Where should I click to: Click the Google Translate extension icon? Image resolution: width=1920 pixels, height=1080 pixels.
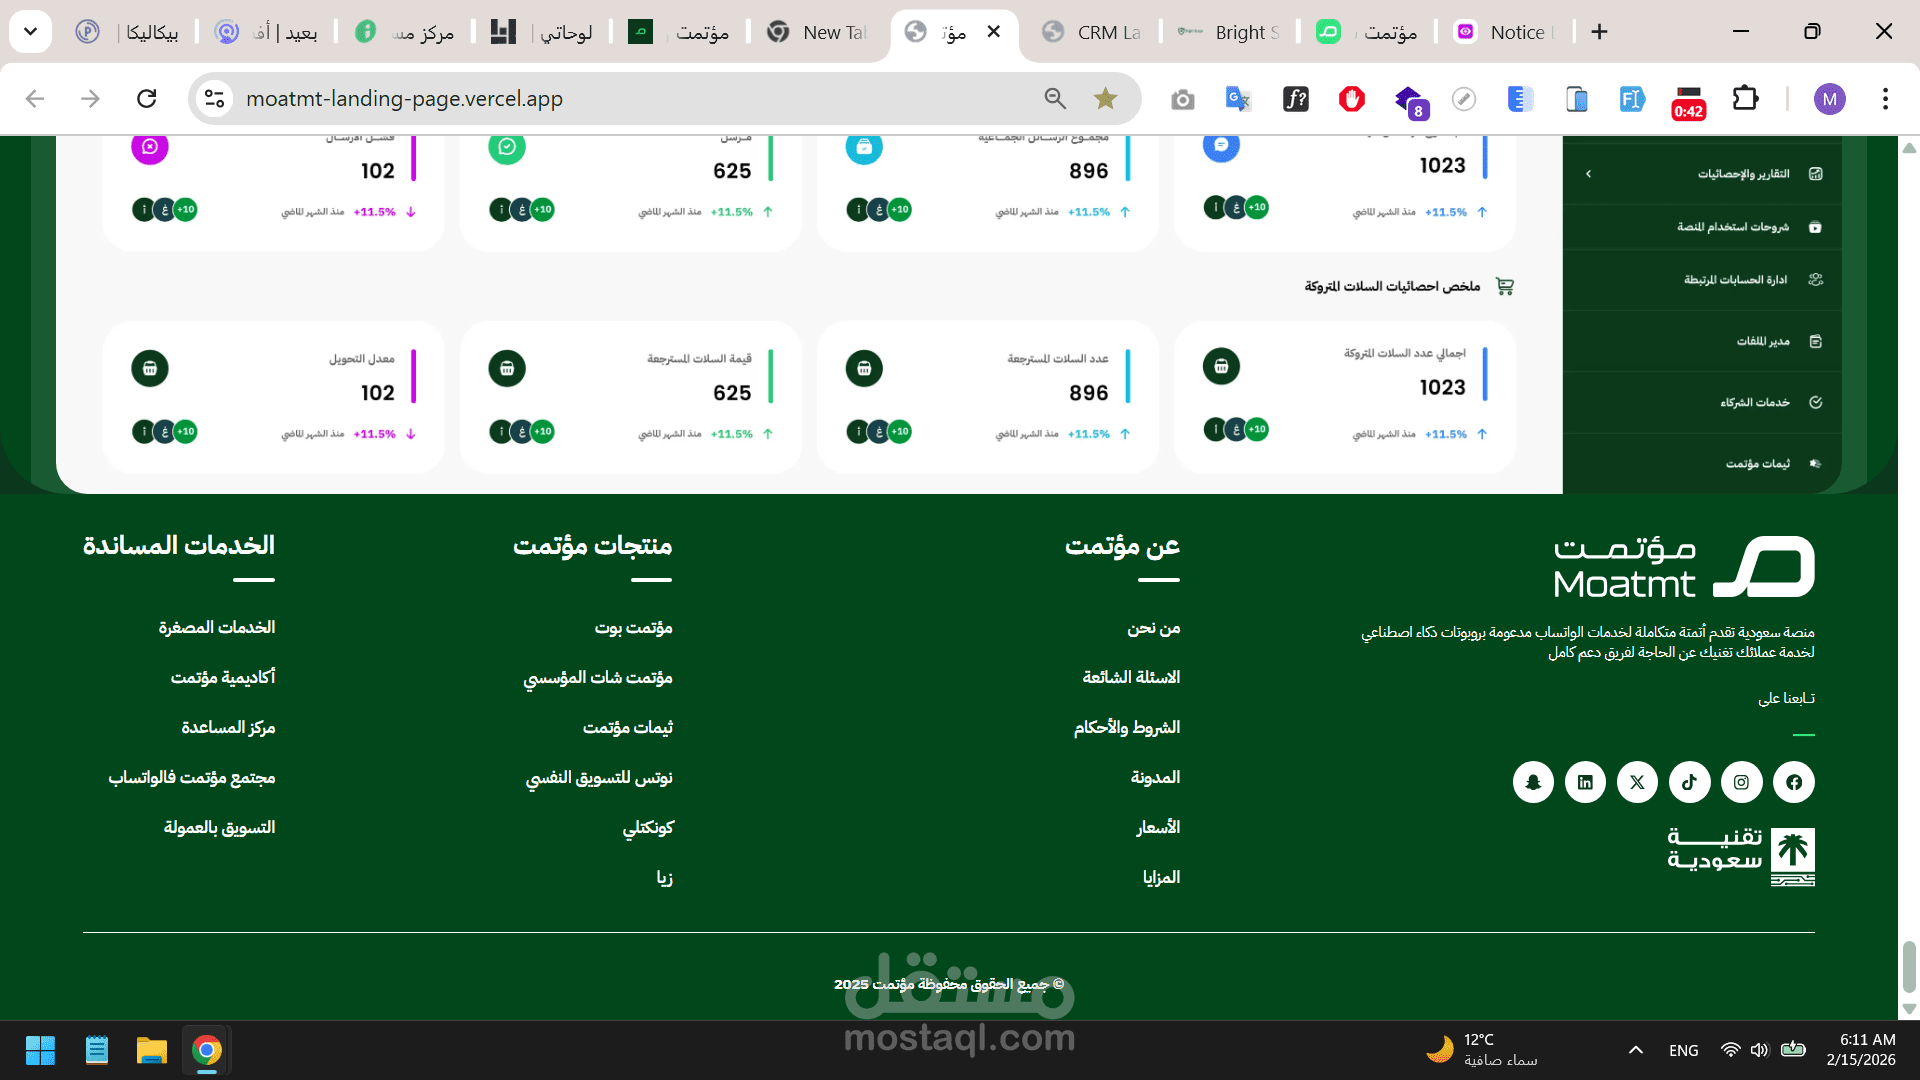coord(1238,98)
